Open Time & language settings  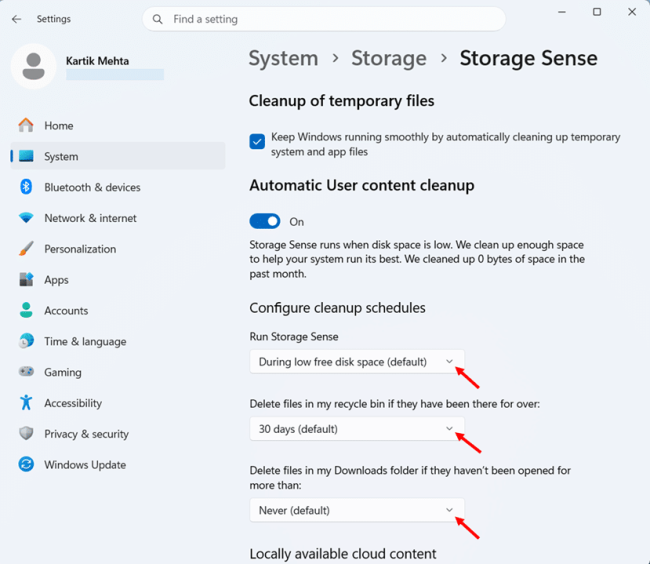[118, 341]
